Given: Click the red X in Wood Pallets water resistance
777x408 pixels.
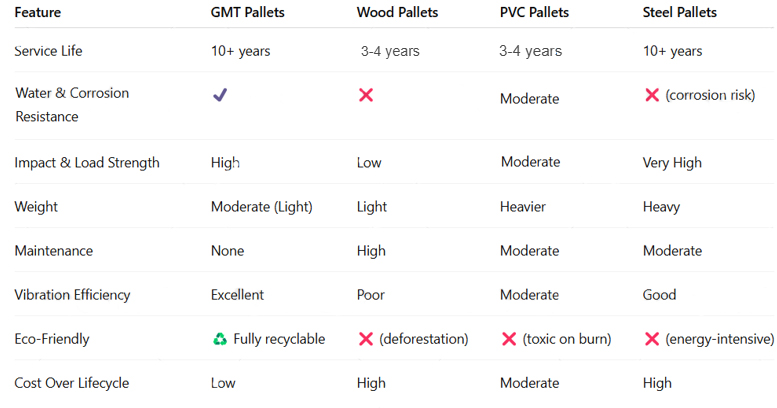Looking at the screenshot, I should [x=366, y=95].
